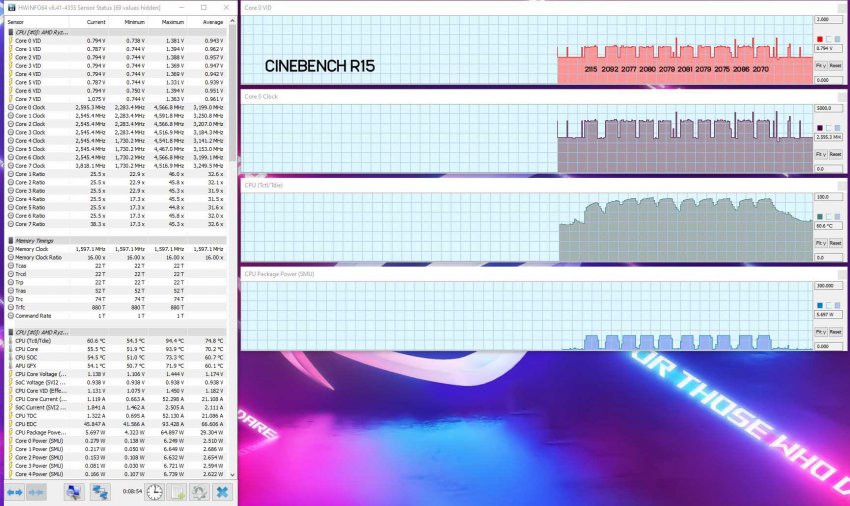Click the Maximum column header
This screenshot has height=506, width=850.
pos(172,21)
